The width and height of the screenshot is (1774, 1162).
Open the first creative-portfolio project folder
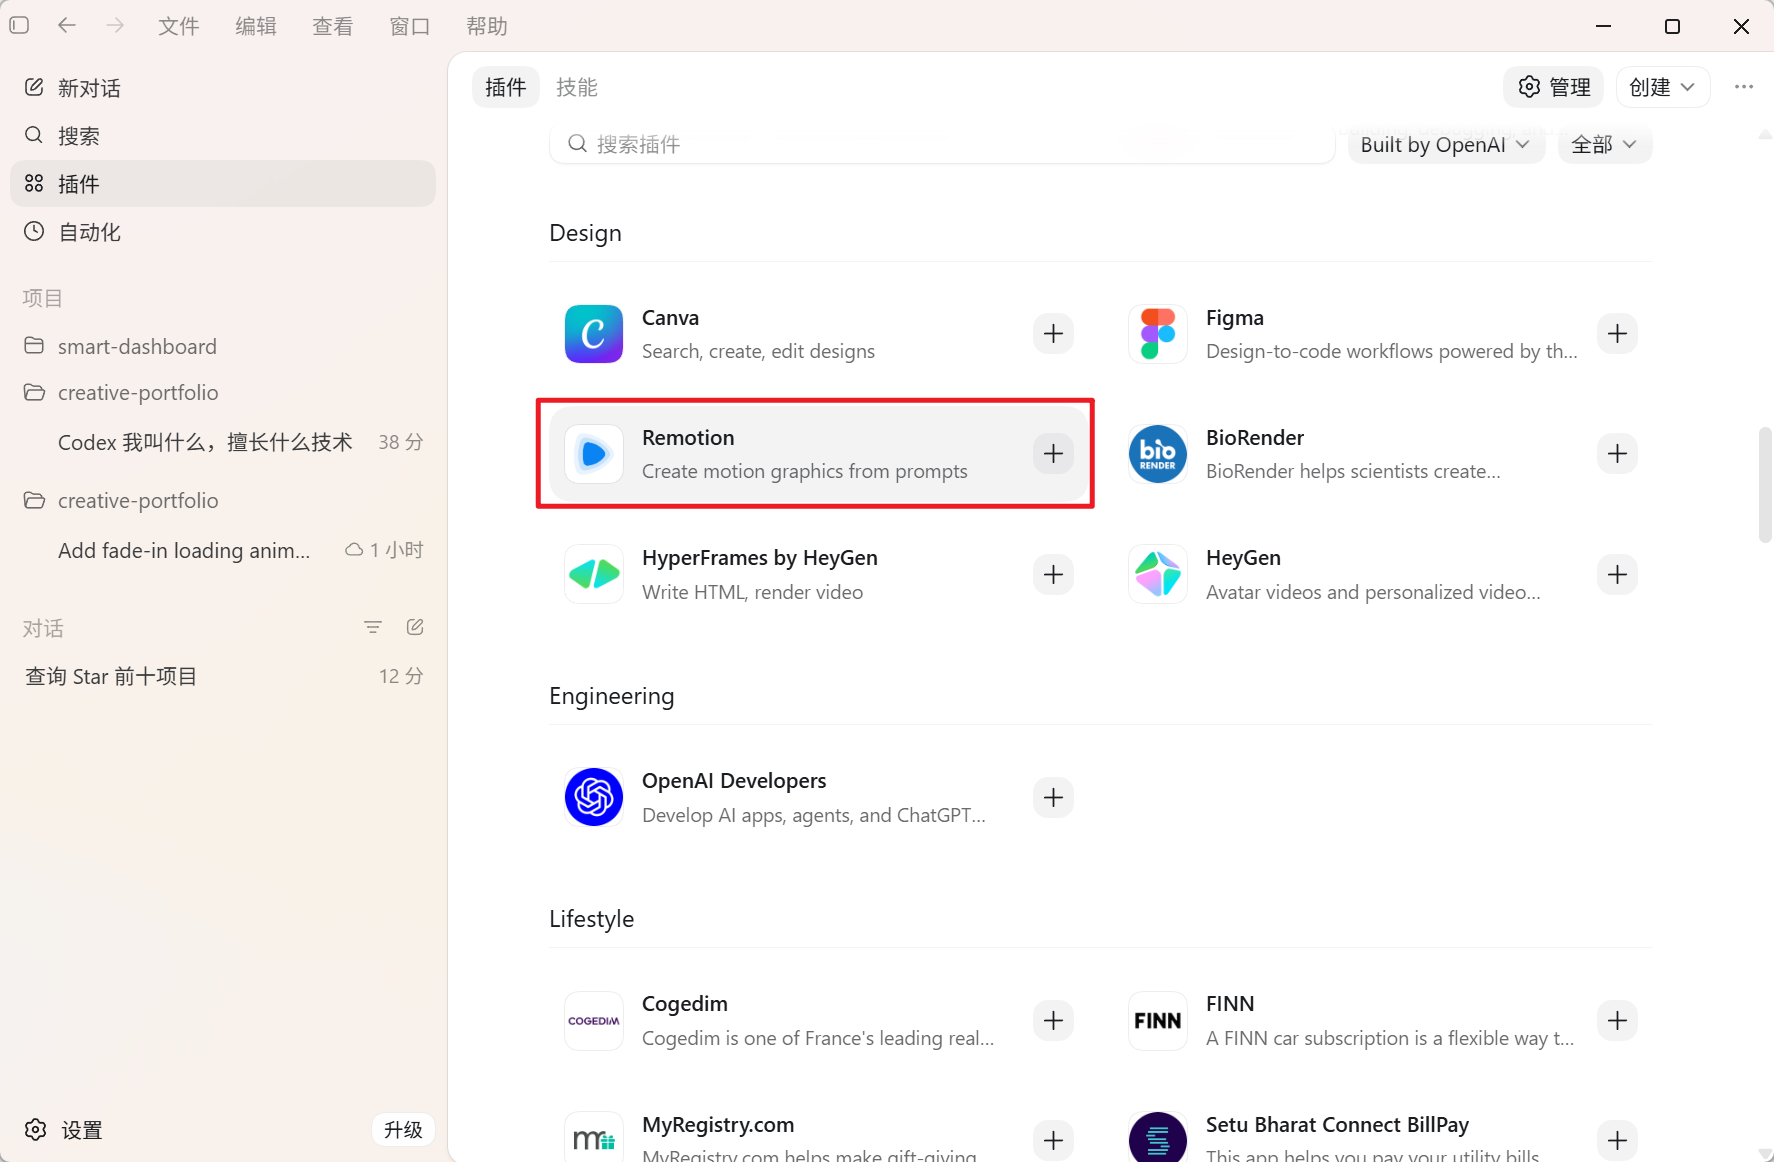[x=223, y=393]
